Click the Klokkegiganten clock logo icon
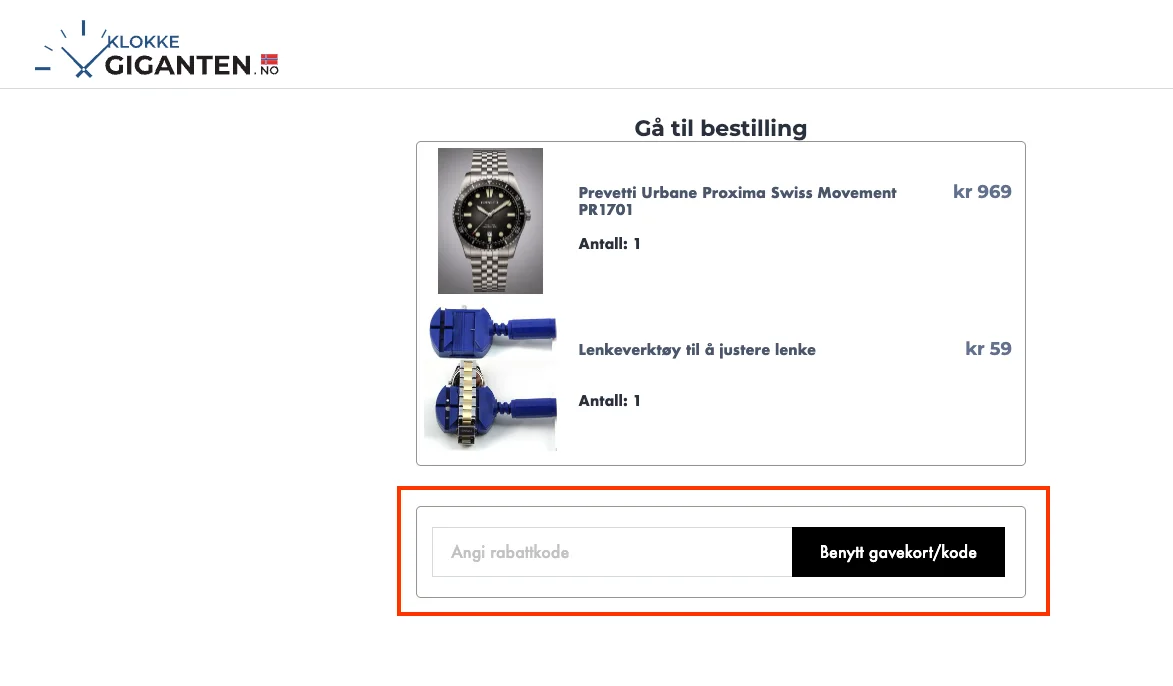Image resolution: width=1173 pixels, height=686 pixels. pos(71,52)
